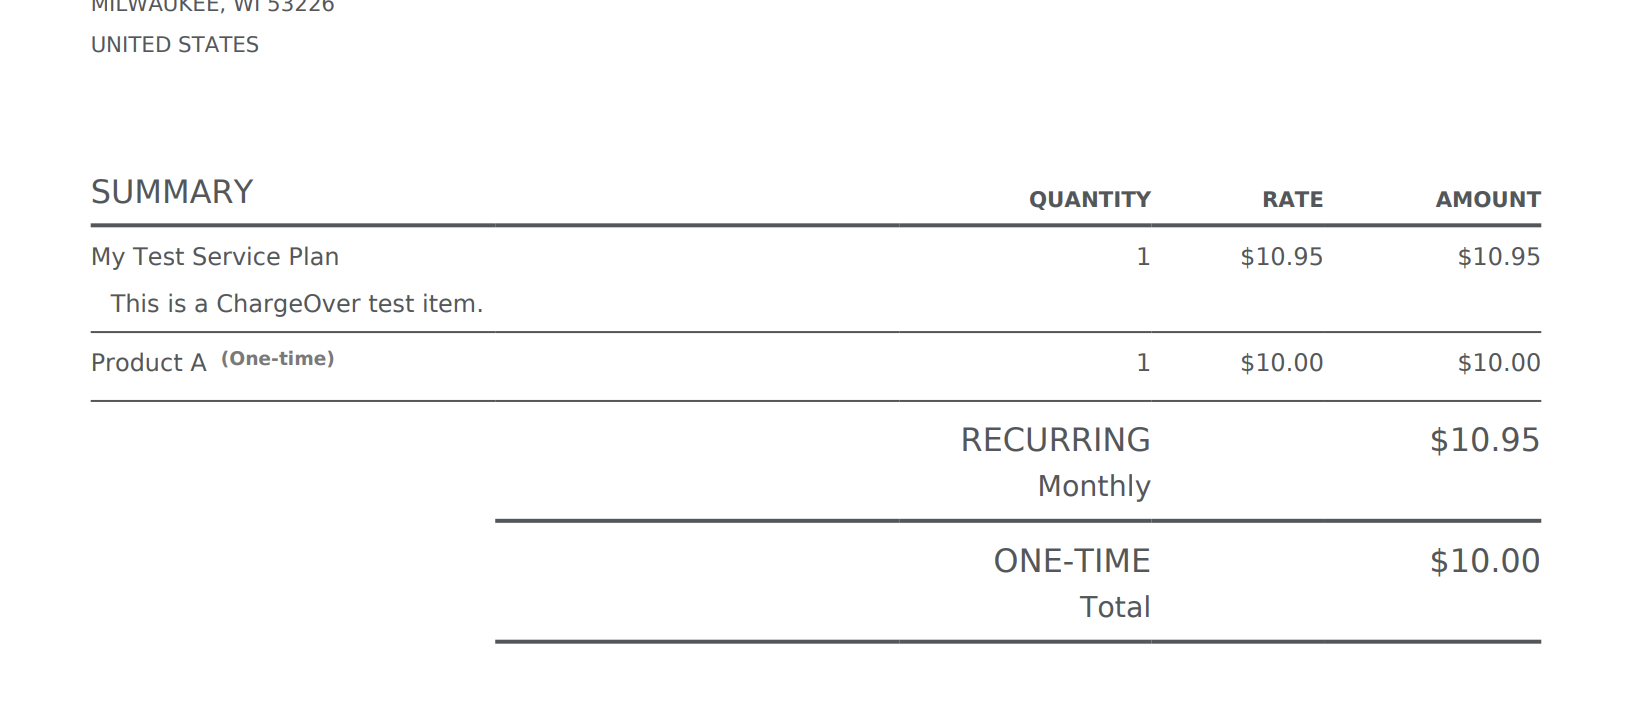Click the QUANTITY column header
The image size is (1628, 704).
pos(1089,200)
